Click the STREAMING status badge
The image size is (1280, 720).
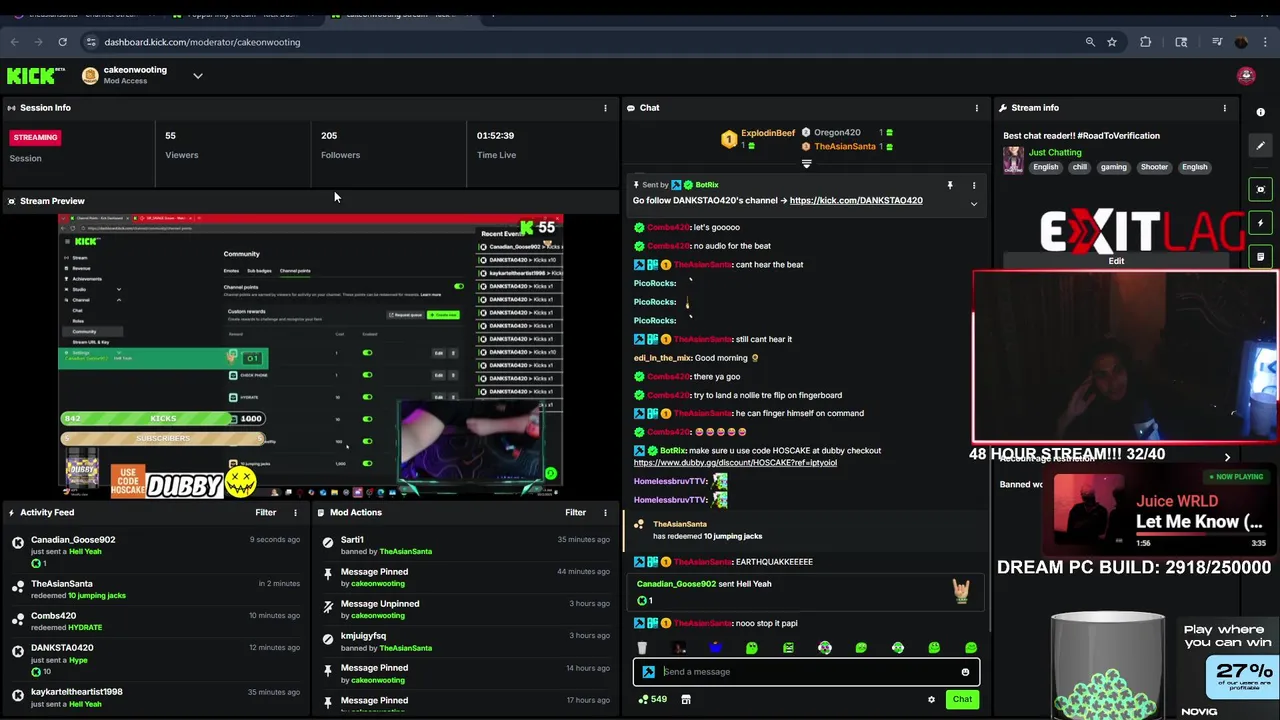click(35, 138)
